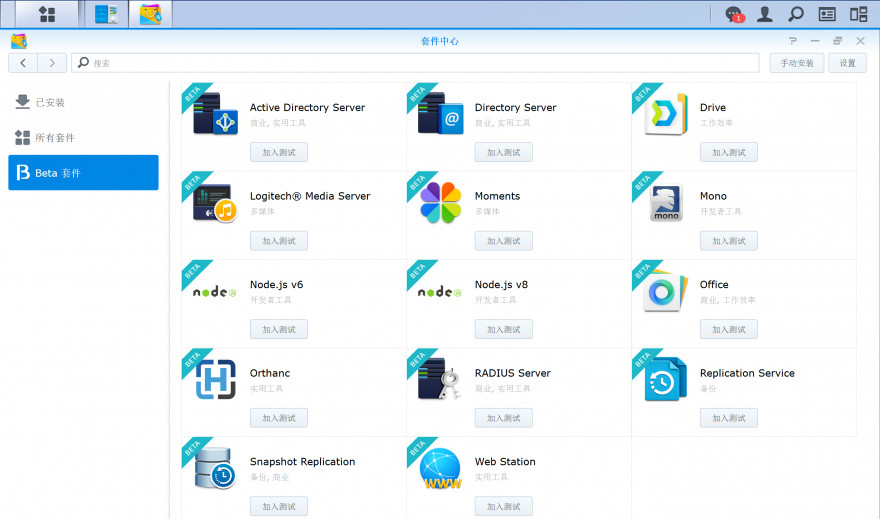Click 加入测试 under Node.js v8
Image resolution: width=880 pixels, height=519 pixels.
(504, 330)
